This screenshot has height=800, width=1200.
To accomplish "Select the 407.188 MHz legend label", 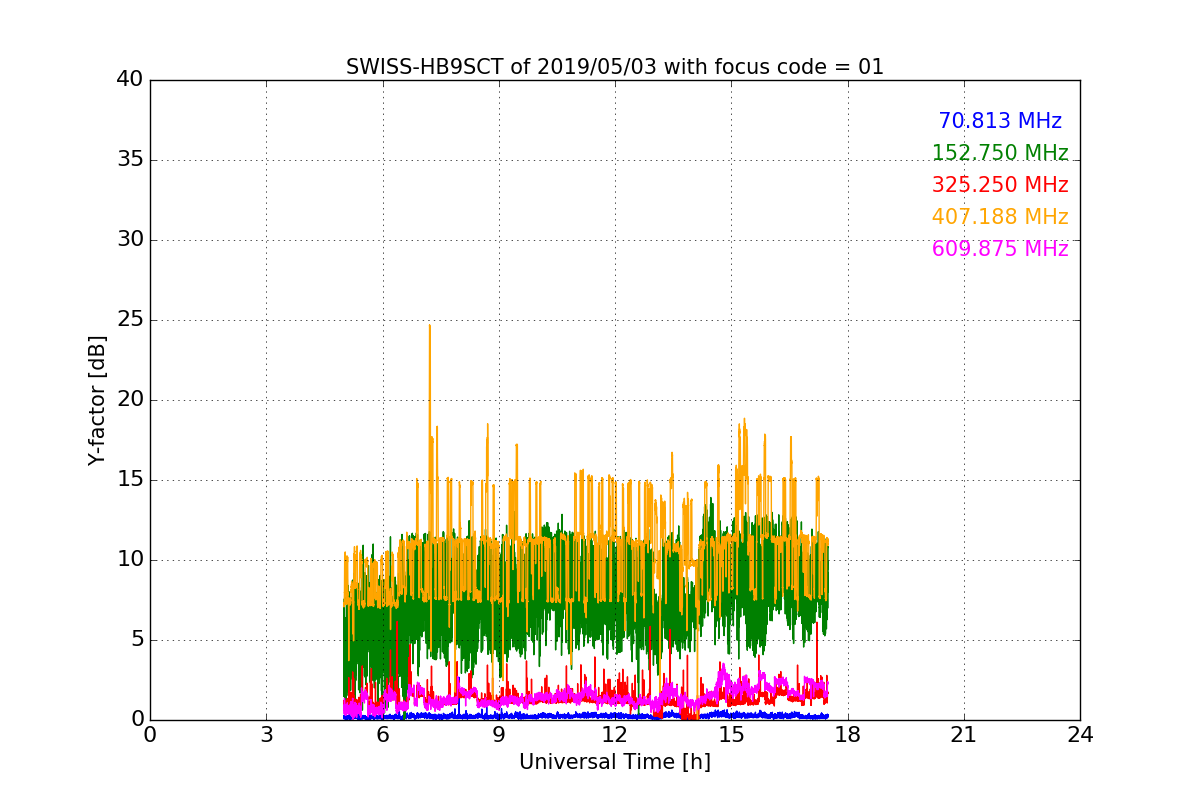I will coord(1000,217).
